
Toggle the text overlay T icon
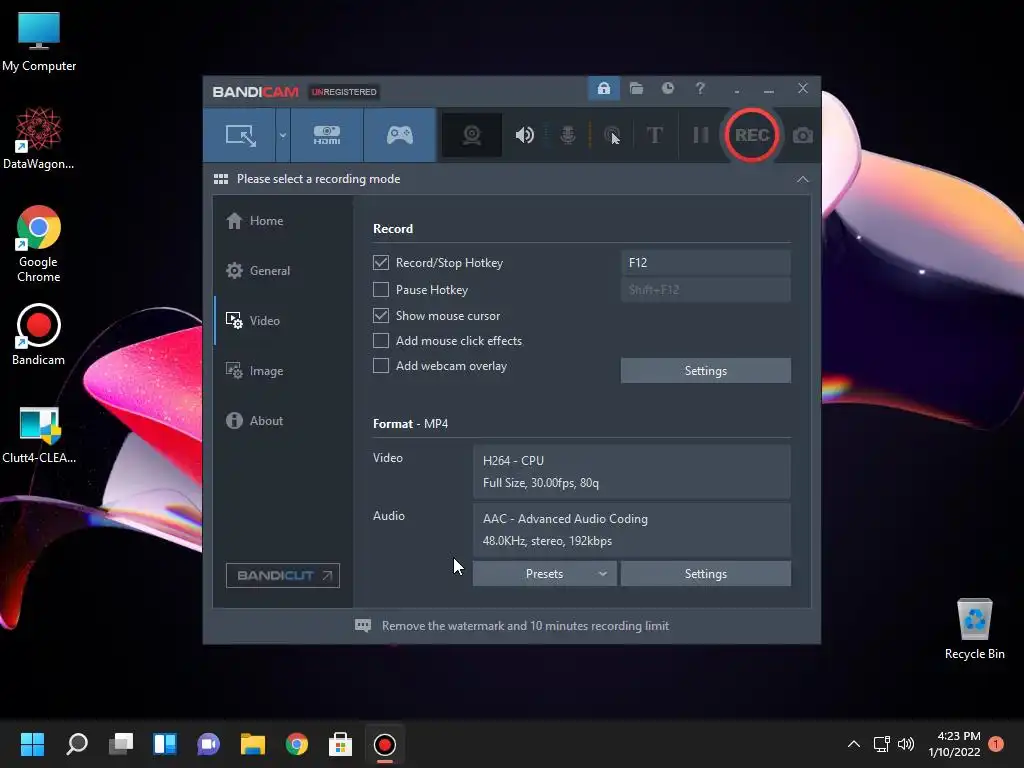tap(654, 135)
